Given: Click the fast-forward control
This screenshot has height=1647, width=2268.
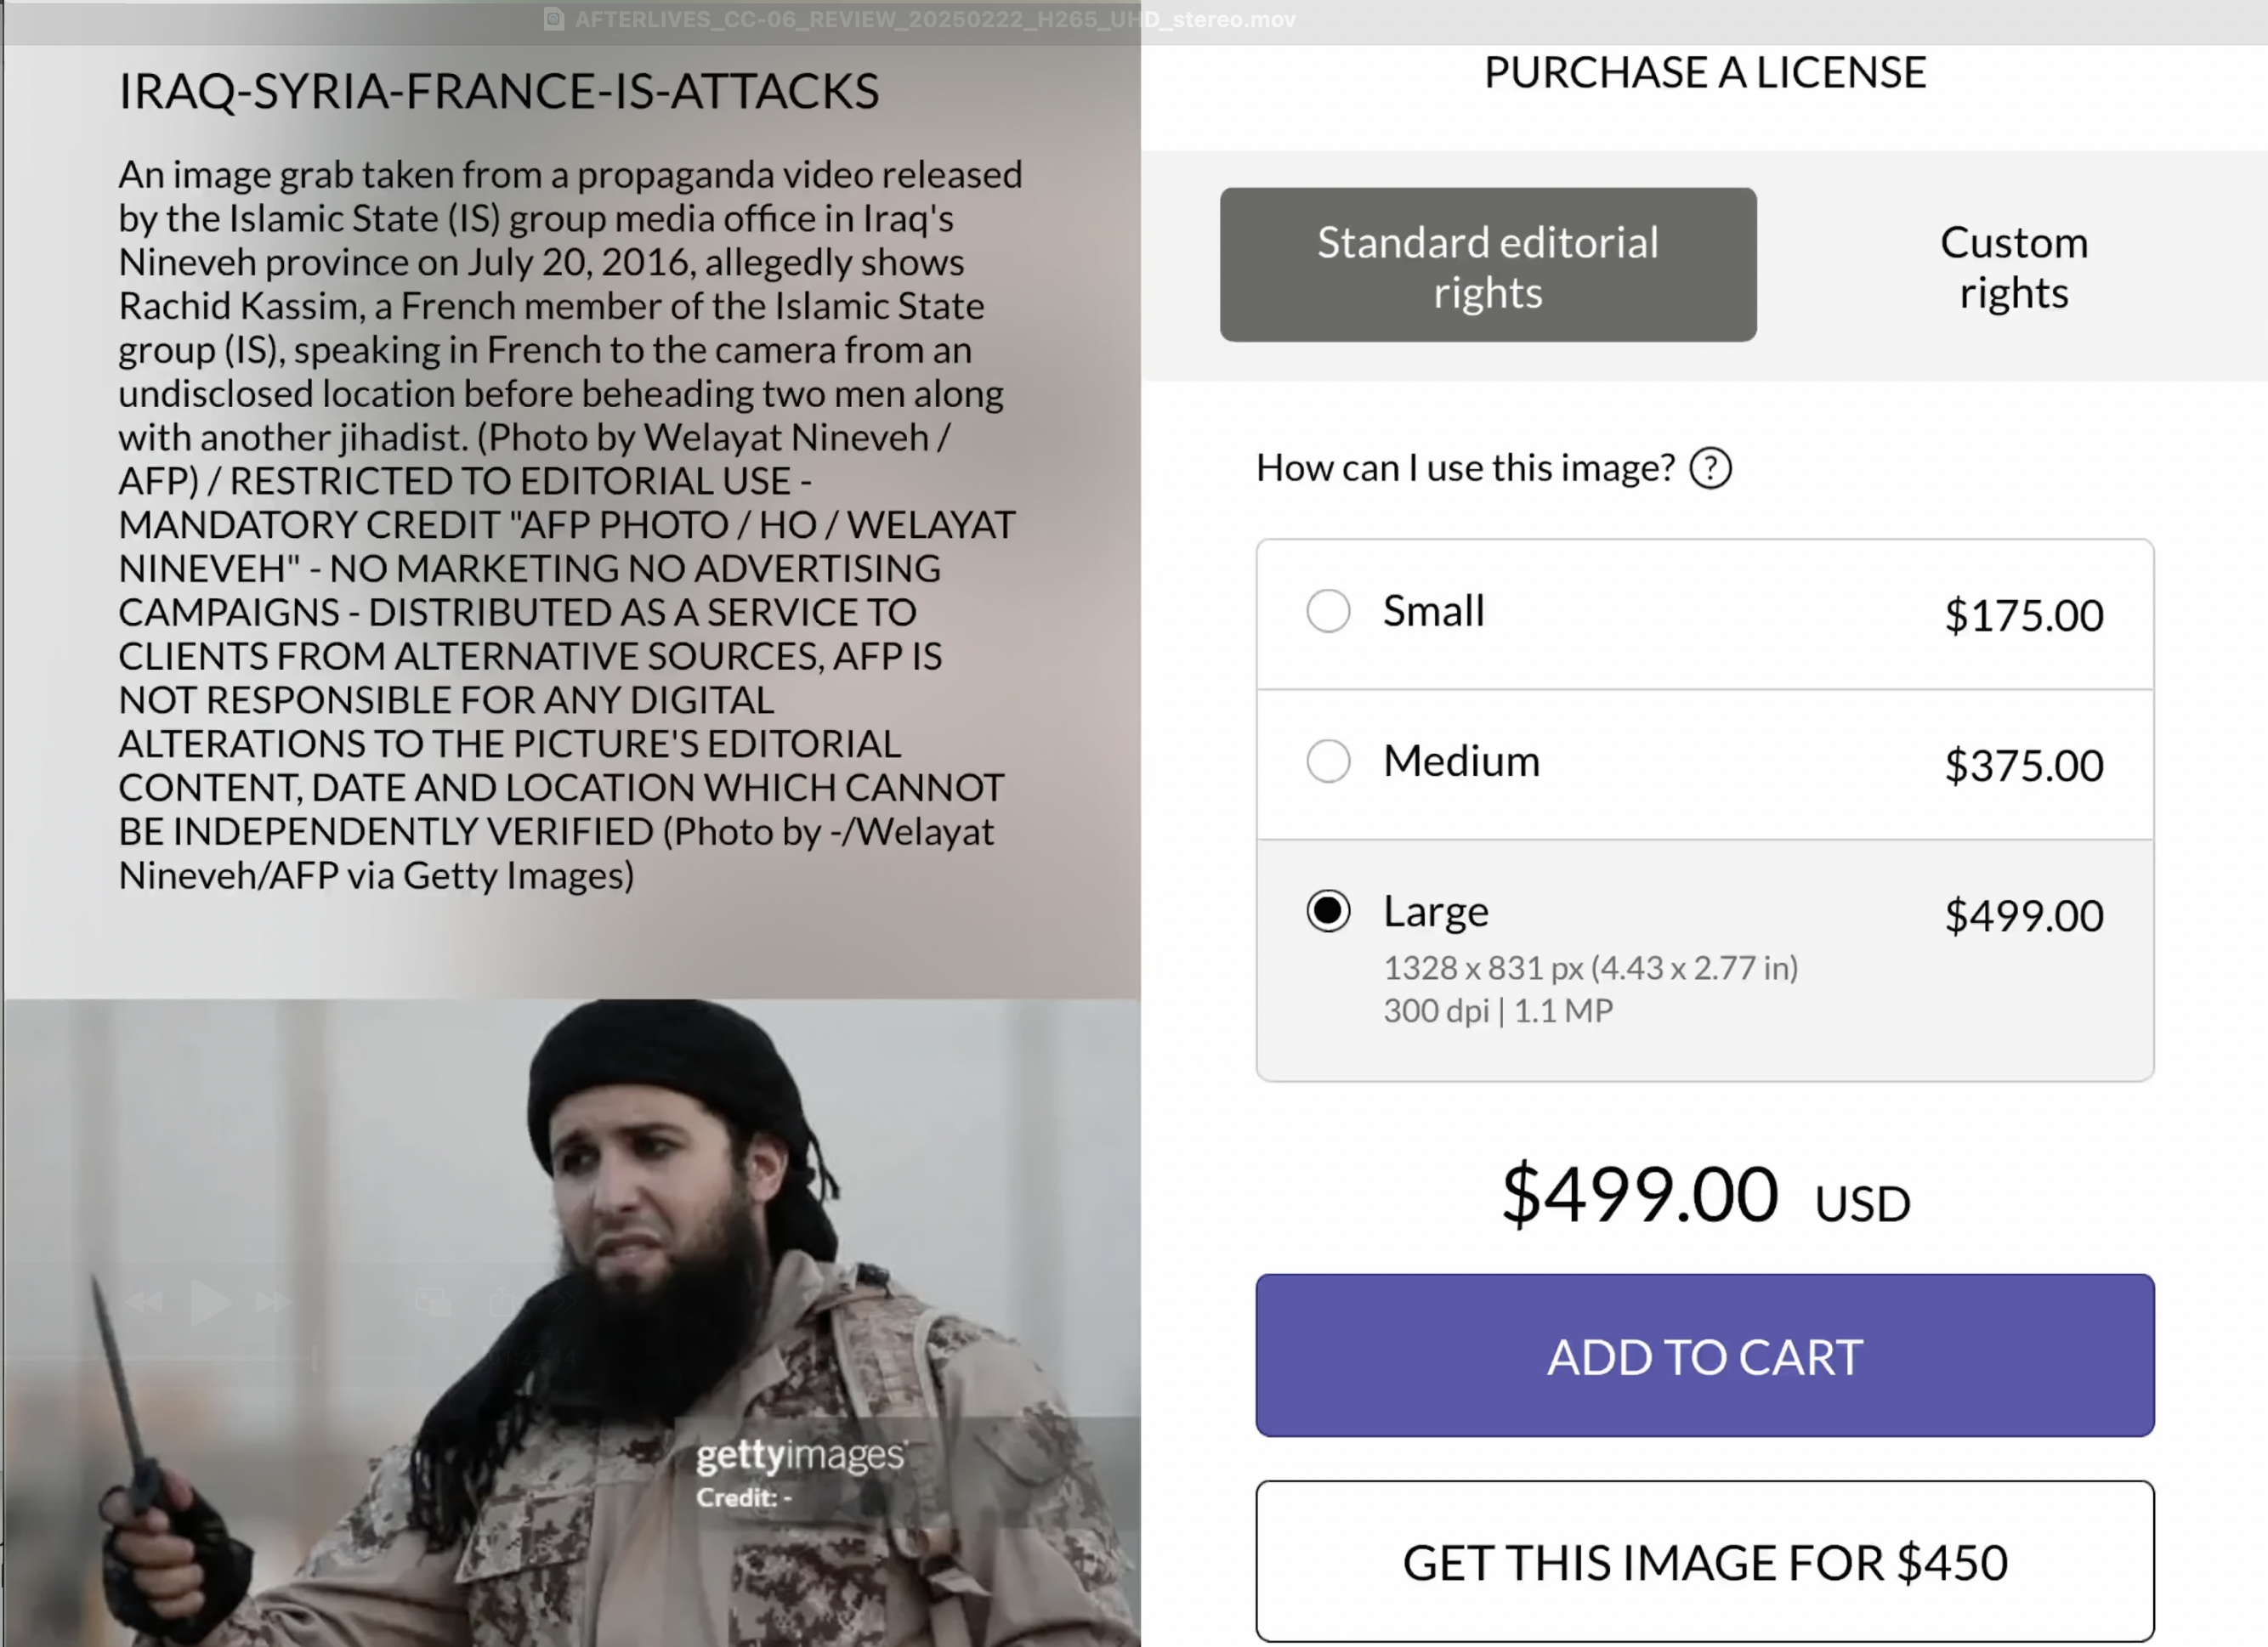Looking at the screenshot, I should 272,1303.
